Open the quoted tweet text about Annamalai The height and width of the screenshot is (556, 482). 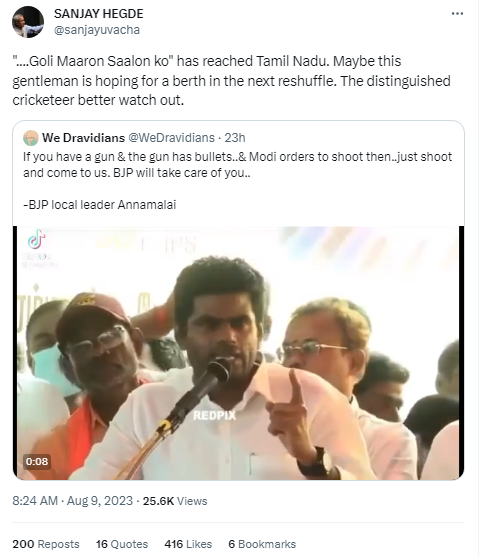[237, 180]
